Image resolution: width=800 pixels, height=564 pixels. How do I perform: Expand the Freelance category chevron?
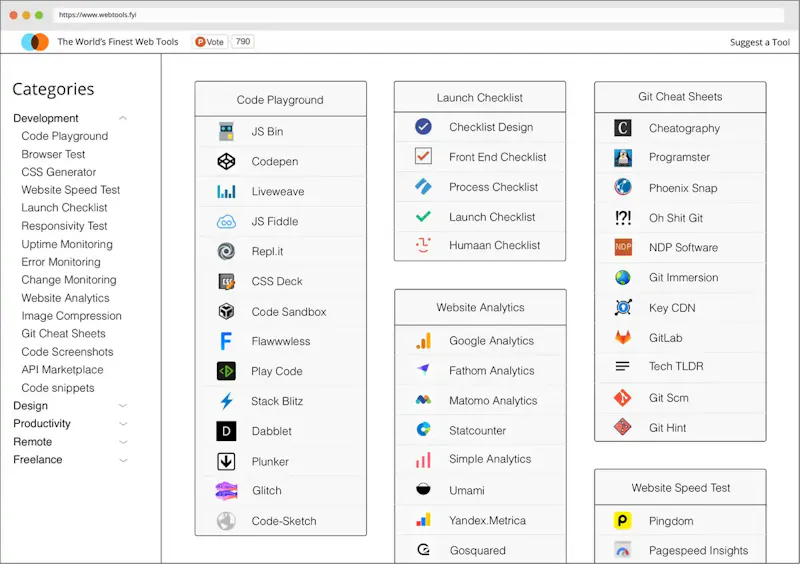(x=122, y=460)
